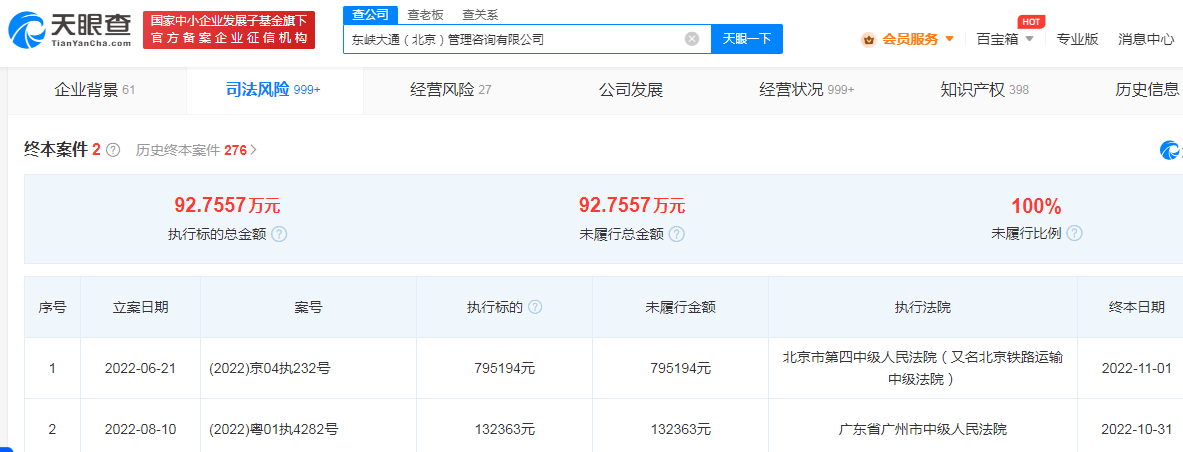Click the HOT badge above 百宝箱
Screen dimensions: 1183x452
click(1031, 21)
